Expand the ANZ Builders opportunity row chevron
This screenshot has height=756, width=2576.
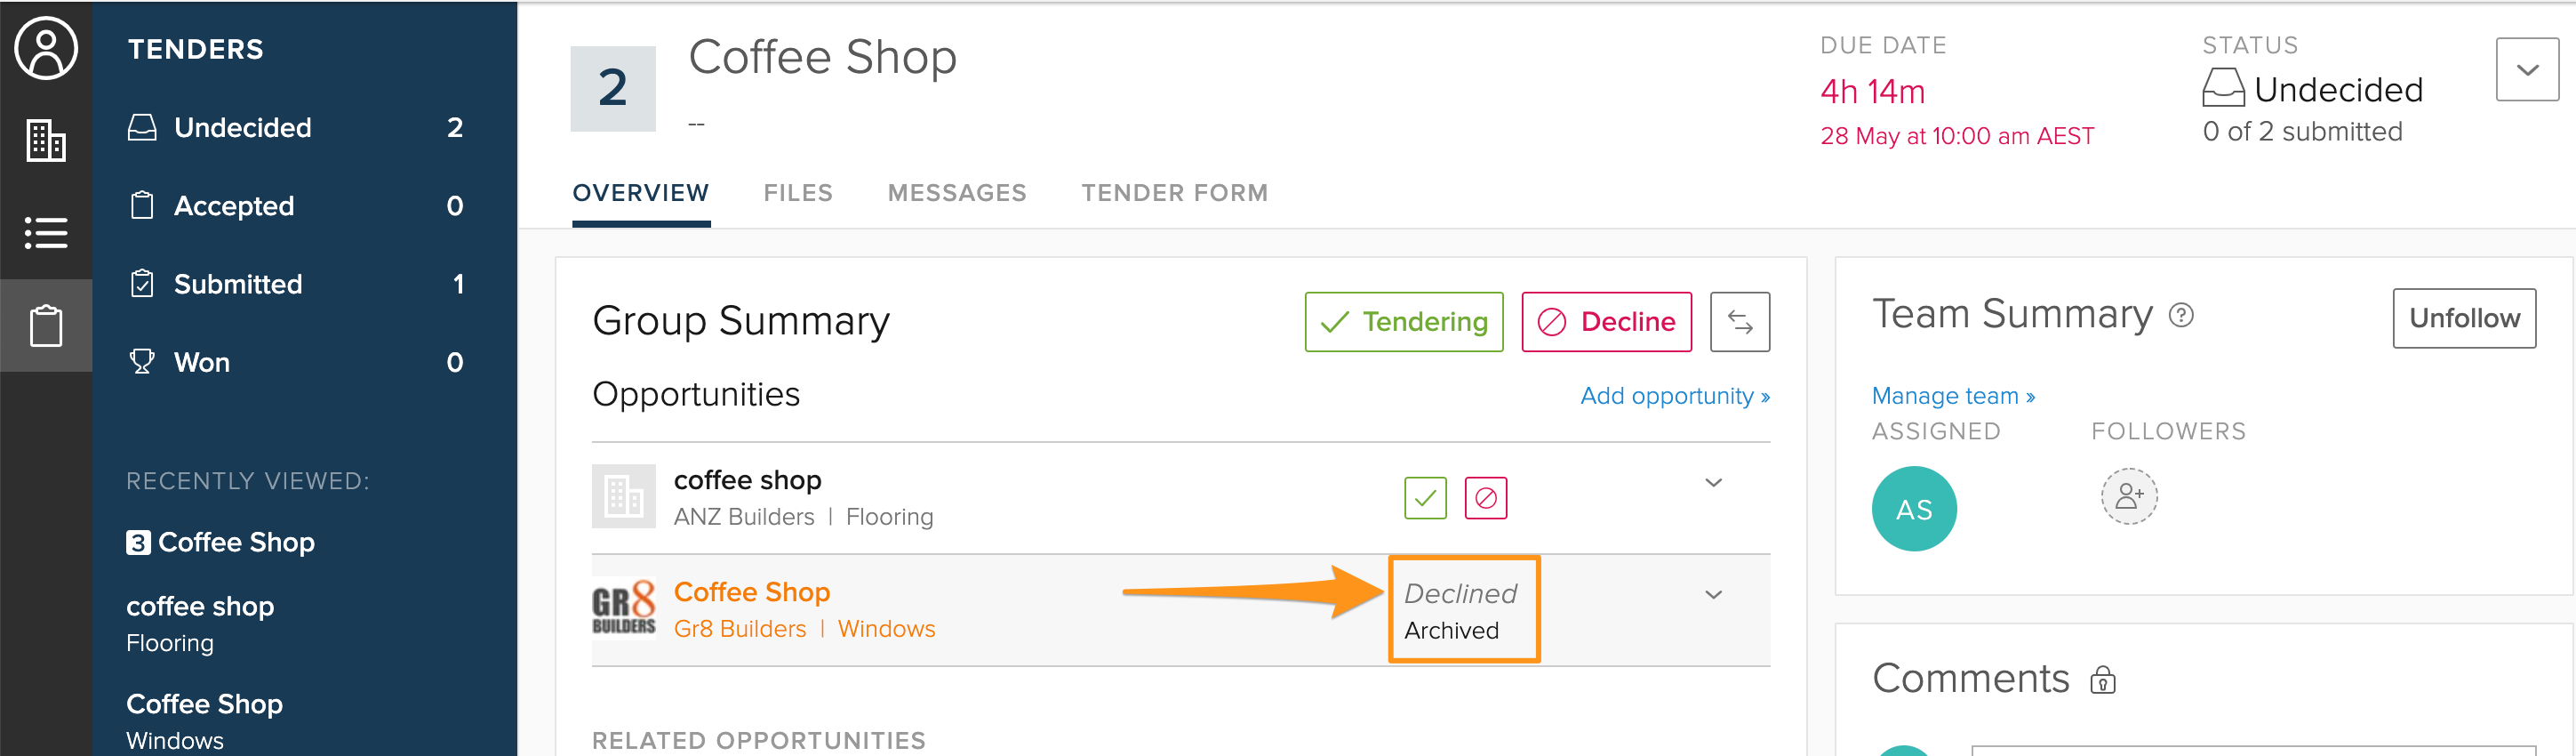coord(1713,483)
